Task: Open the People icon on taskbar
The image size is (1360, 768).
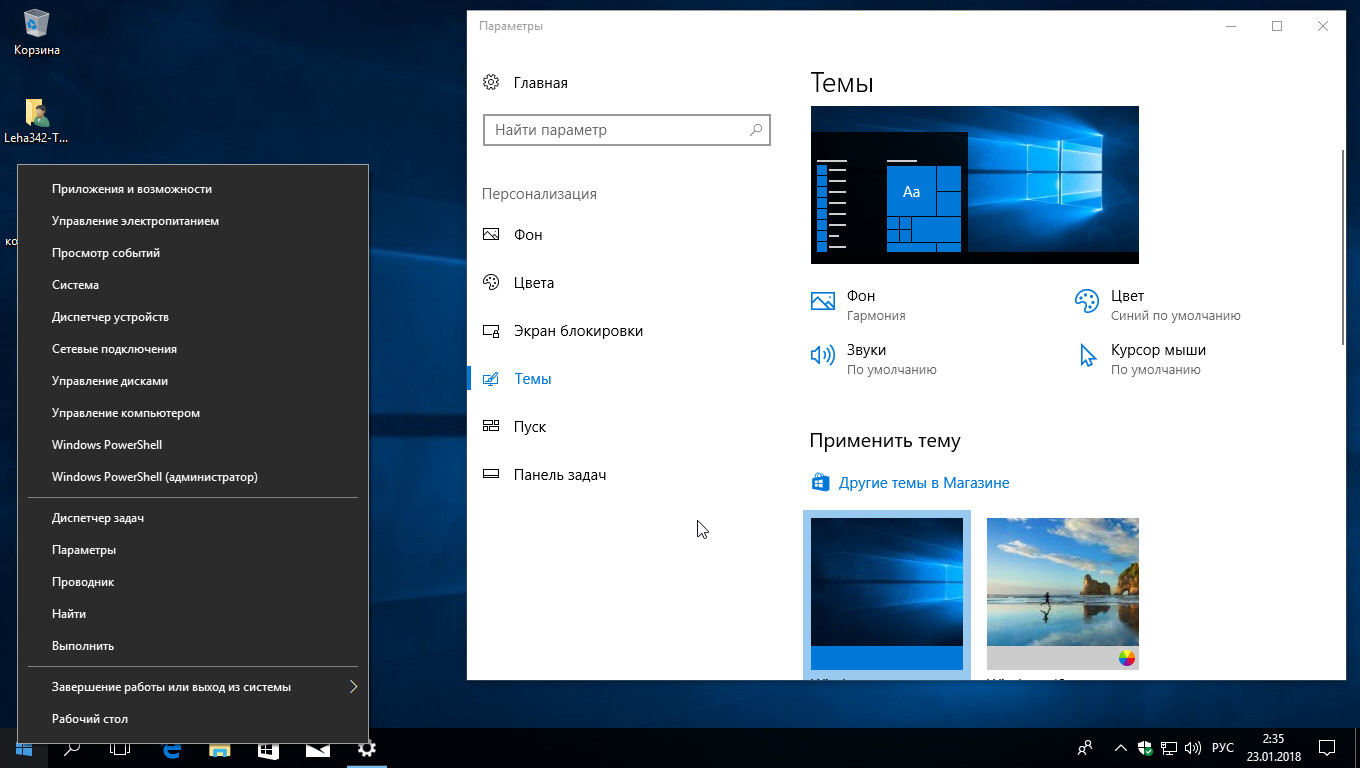Action: pos(1085,748)
